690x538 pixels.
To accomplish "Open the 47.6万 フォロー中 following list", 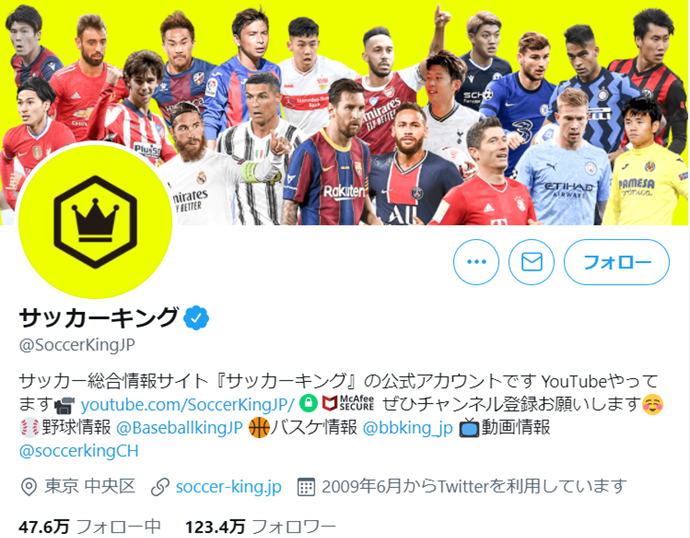I will point(90,527).
